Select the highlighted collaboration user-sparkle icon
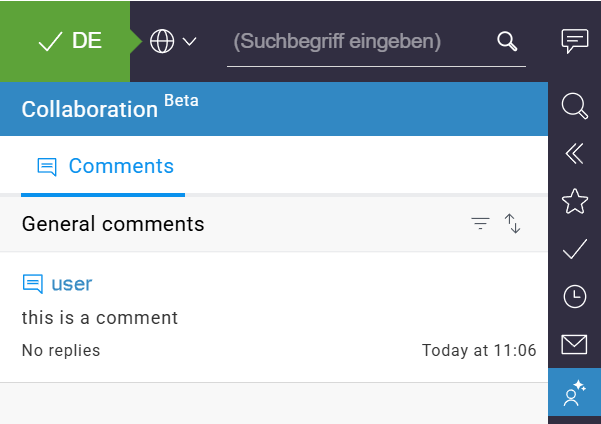601x424 pixels. click(575, 392)
